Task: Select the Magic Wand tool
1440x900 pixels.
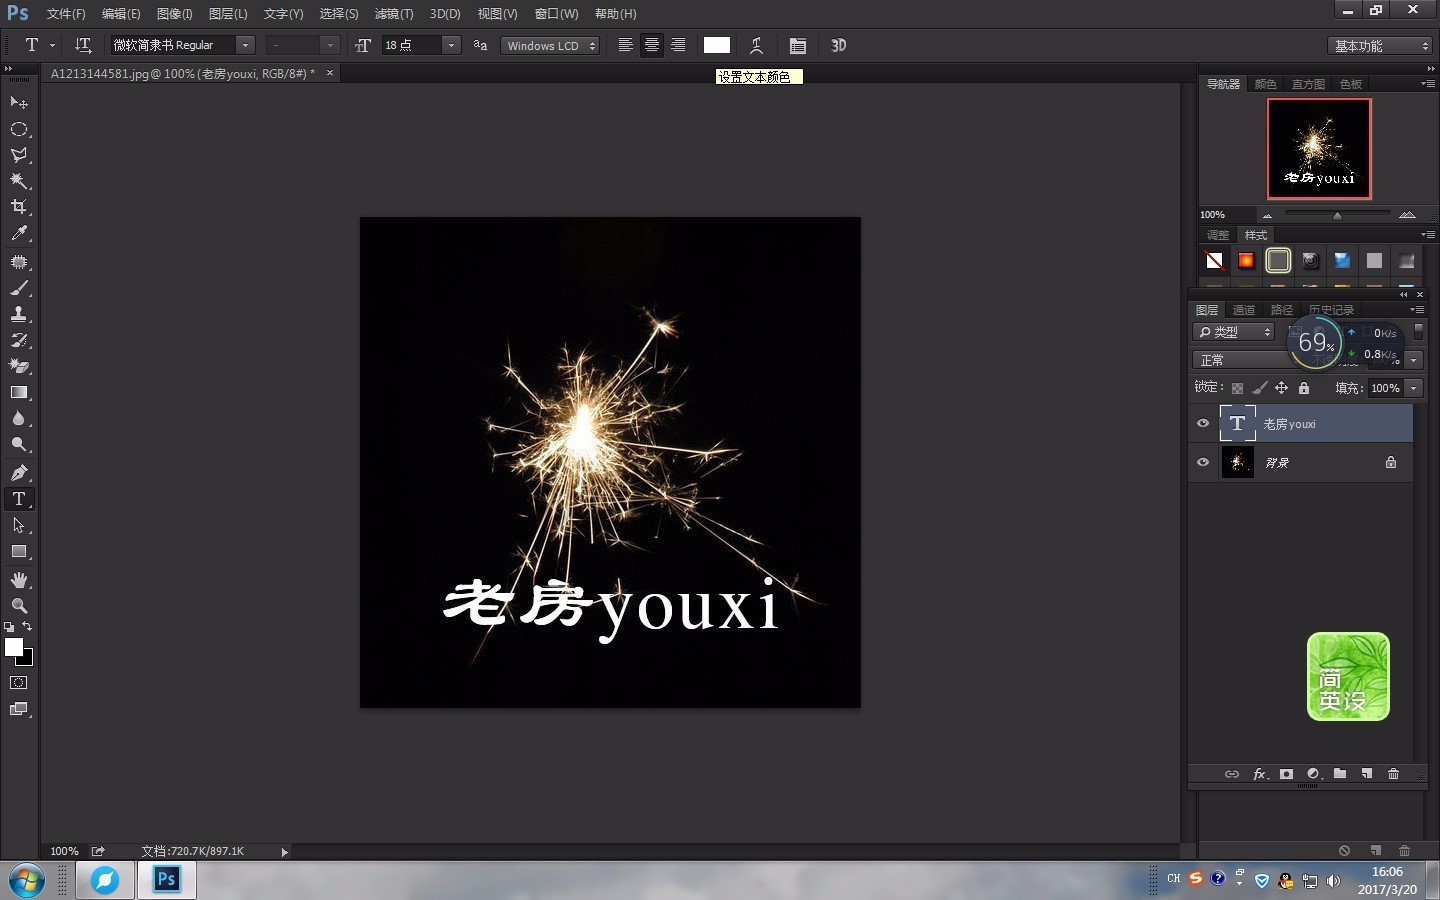Action: point(19,181)
